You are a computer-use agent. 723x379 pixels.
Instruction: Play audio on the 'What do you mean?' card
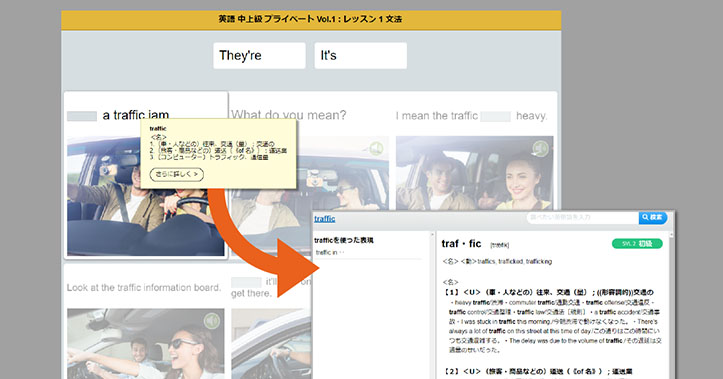tap(376, 148)
